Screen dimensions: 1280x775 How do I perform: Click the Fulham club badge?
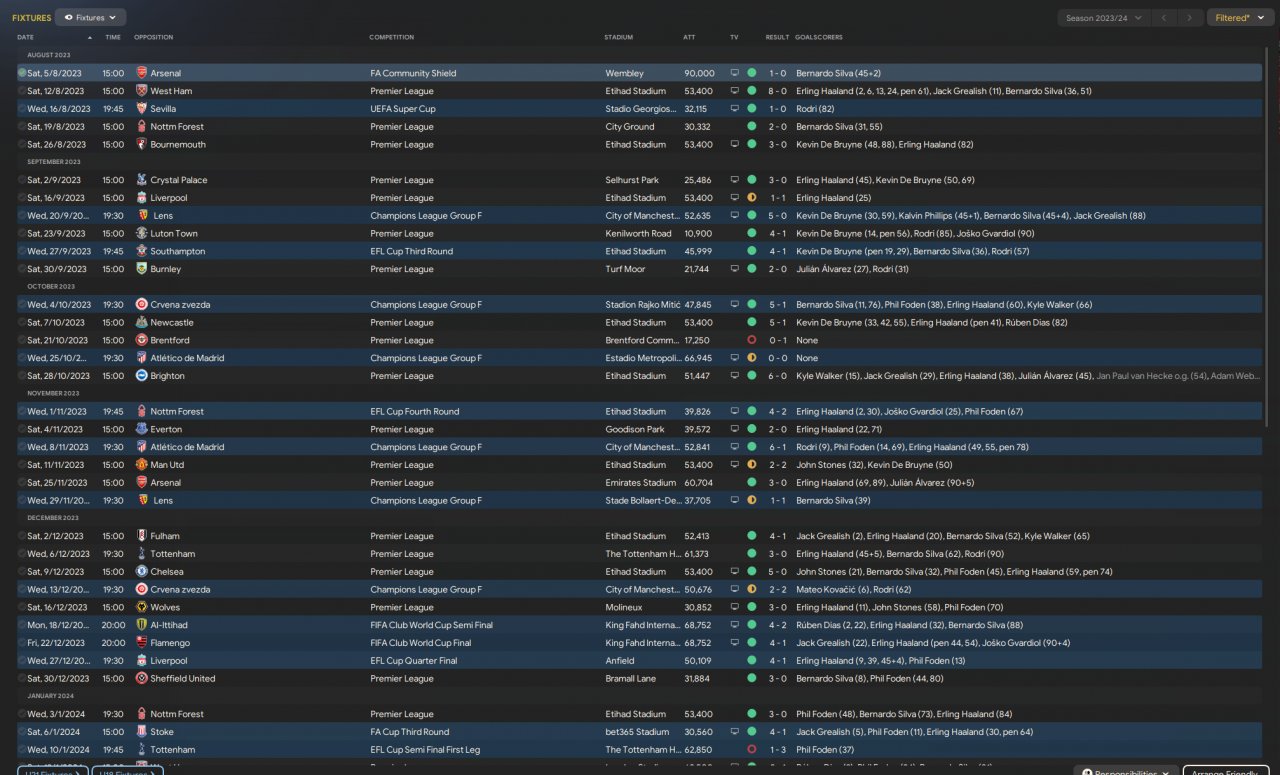141,536
